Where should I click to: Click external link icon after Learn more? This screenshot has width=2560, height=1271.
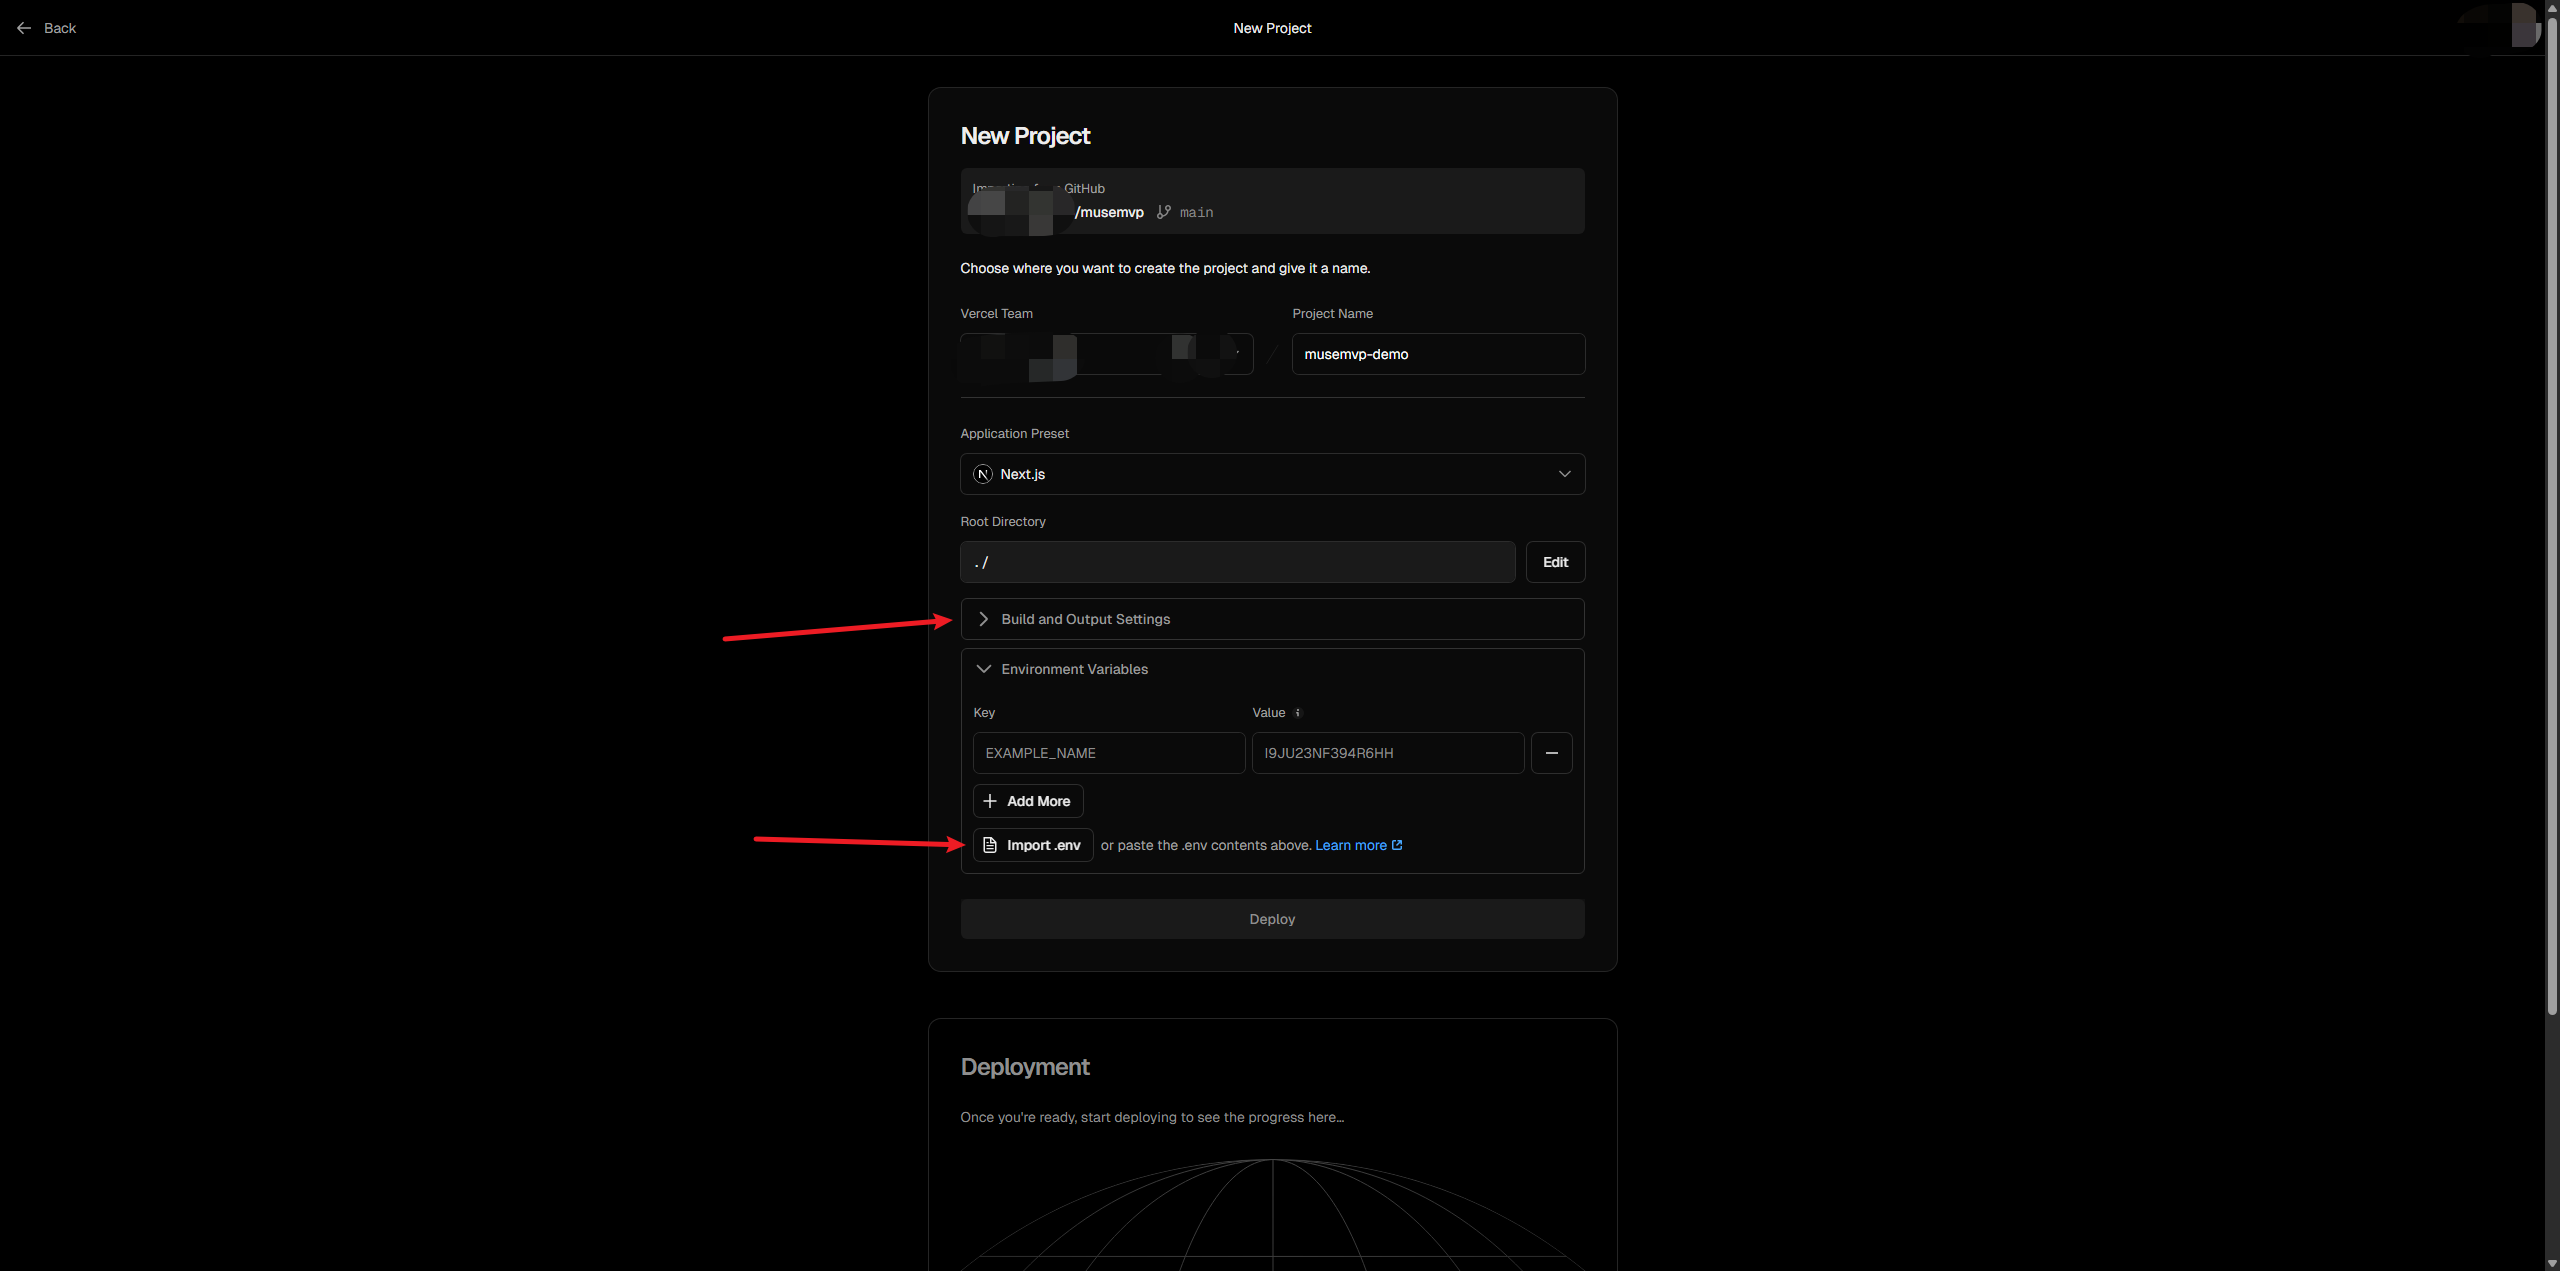click(x=1397, y=845)
